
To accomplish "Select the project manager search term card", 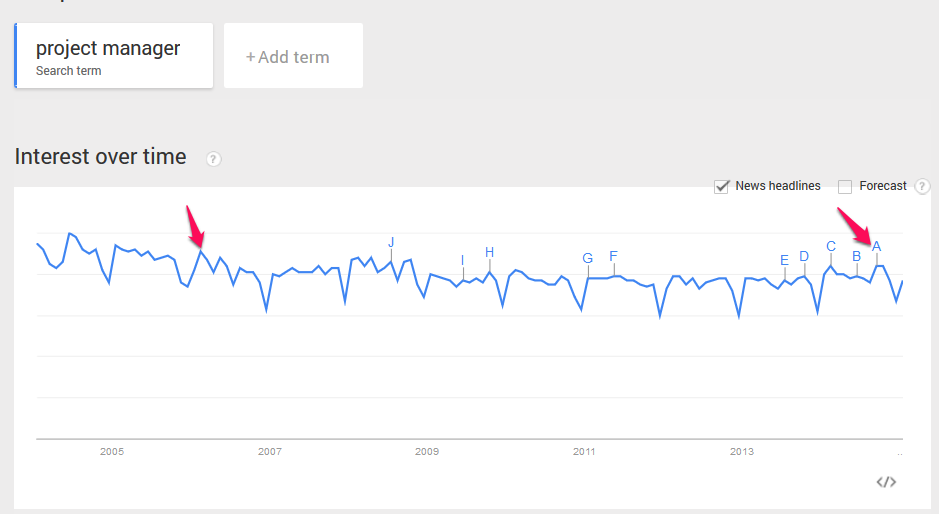I will (x=114, y=56).
